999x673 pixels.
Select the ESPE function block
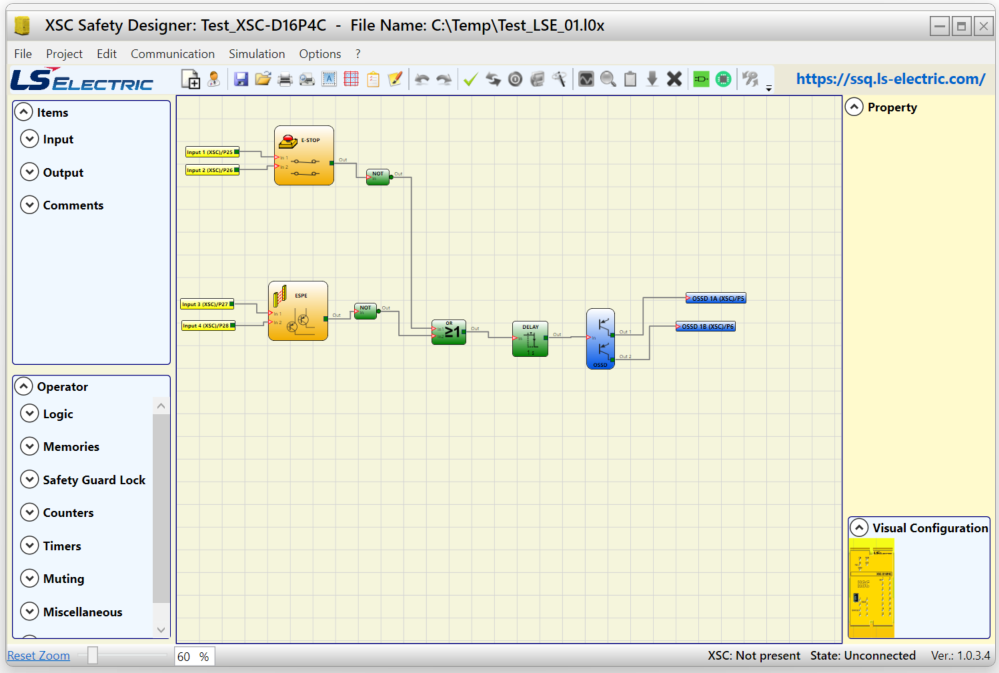[298, 311]
